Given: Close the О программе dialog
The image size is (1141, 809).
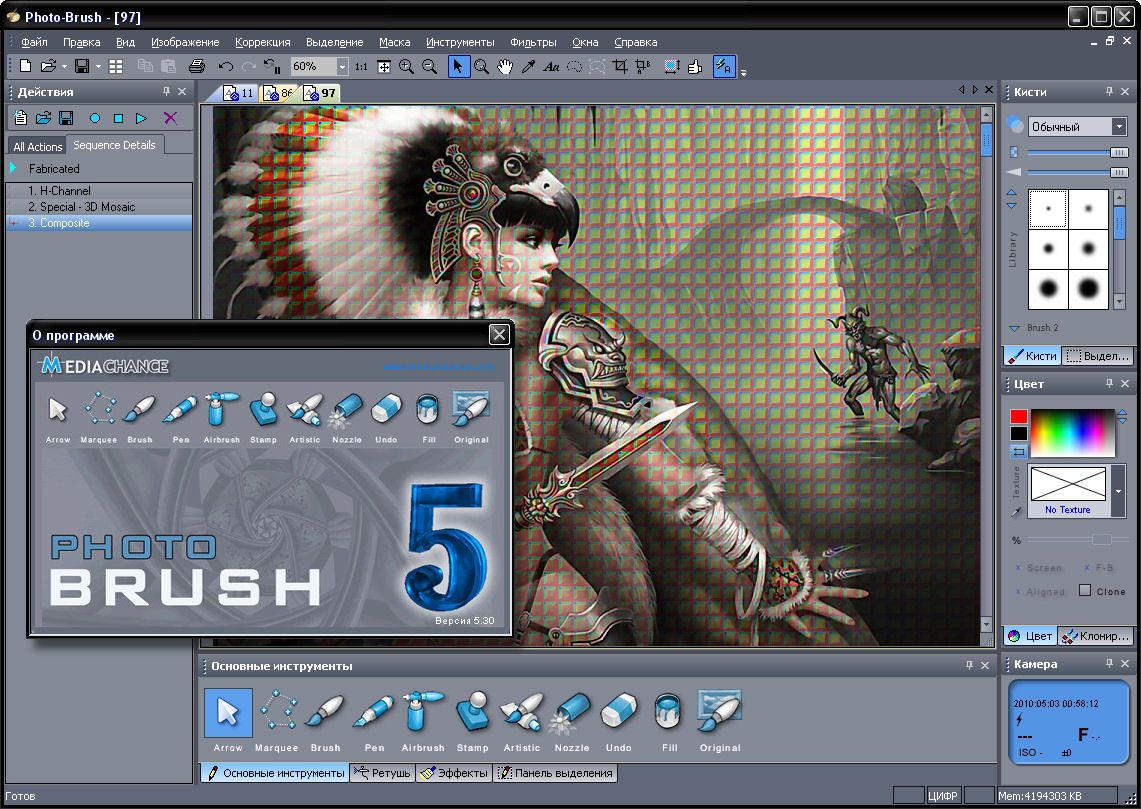Looking at the screenshot, I should (498, 334).
